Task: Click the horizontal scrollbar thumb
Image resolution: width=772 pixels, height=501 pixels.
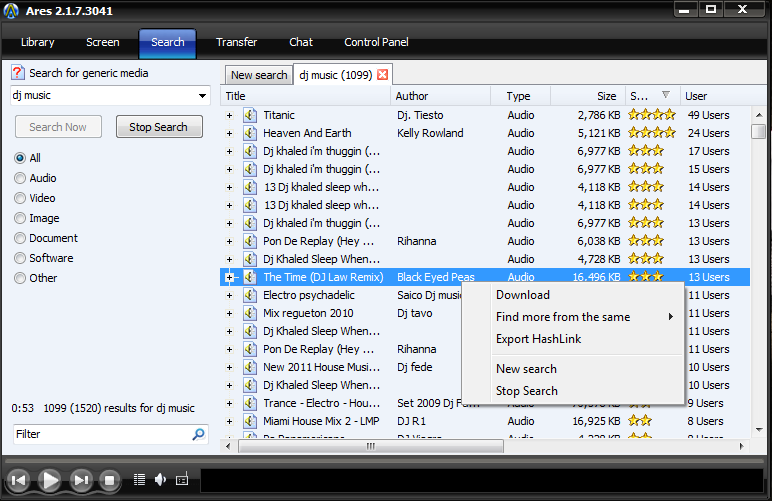Action: (371, 446)
